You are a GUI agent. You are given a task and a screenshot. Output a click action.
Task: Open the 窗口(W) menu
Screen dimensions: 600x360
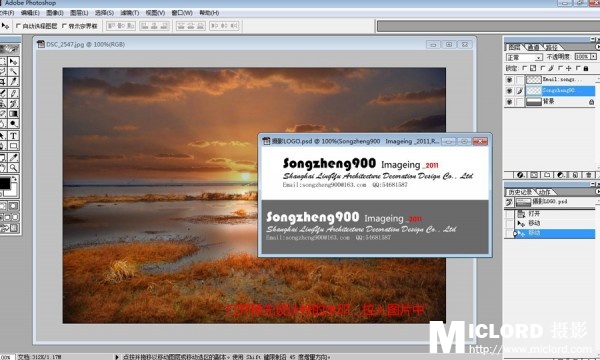tap(182, 13)
